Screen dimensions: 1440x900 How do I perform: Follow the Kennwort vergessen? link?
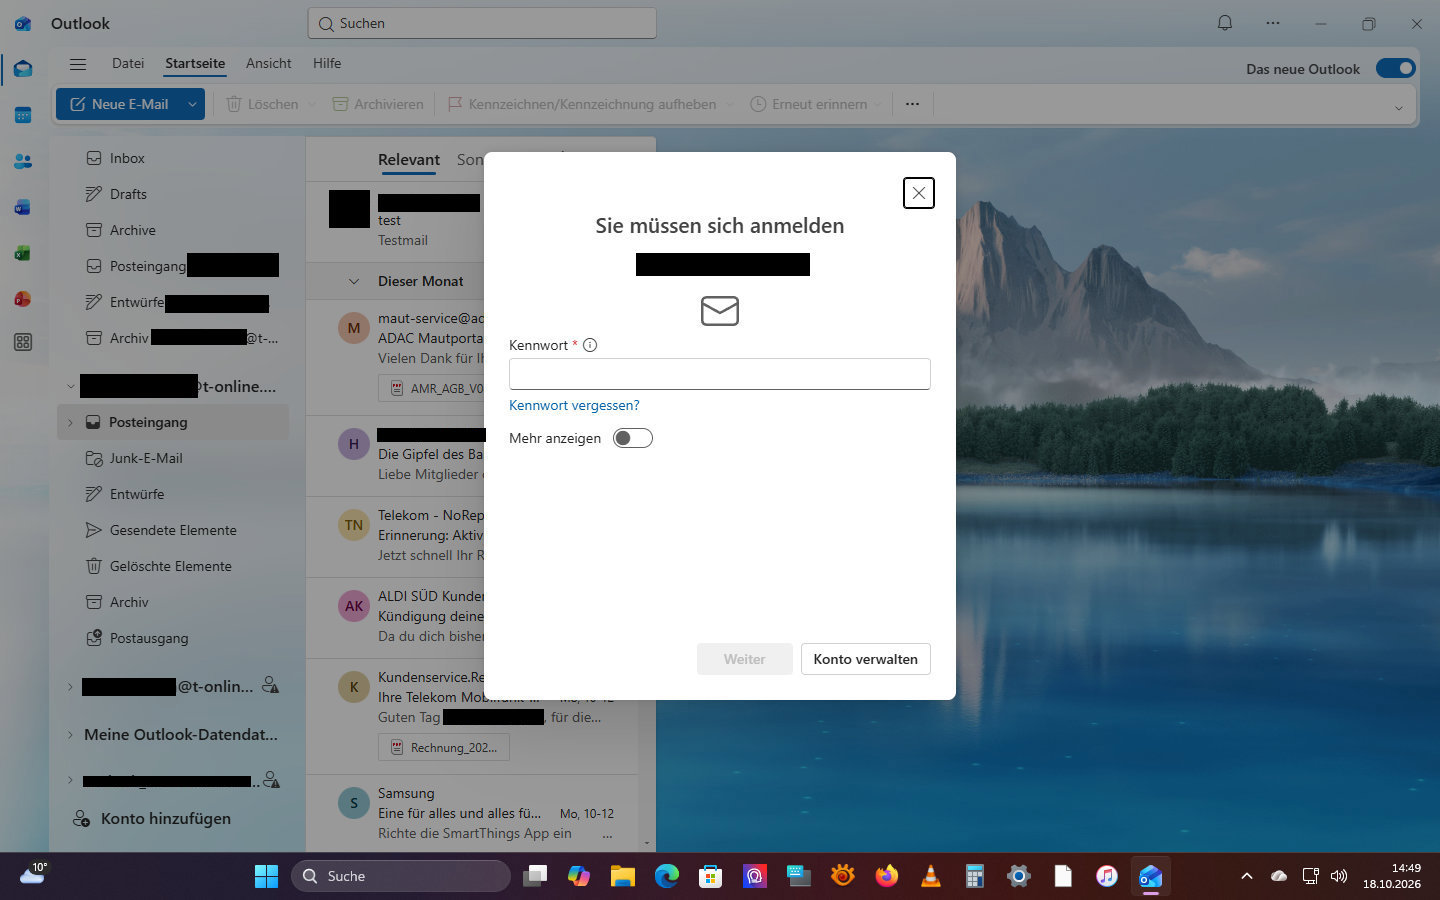coord(574,405)
